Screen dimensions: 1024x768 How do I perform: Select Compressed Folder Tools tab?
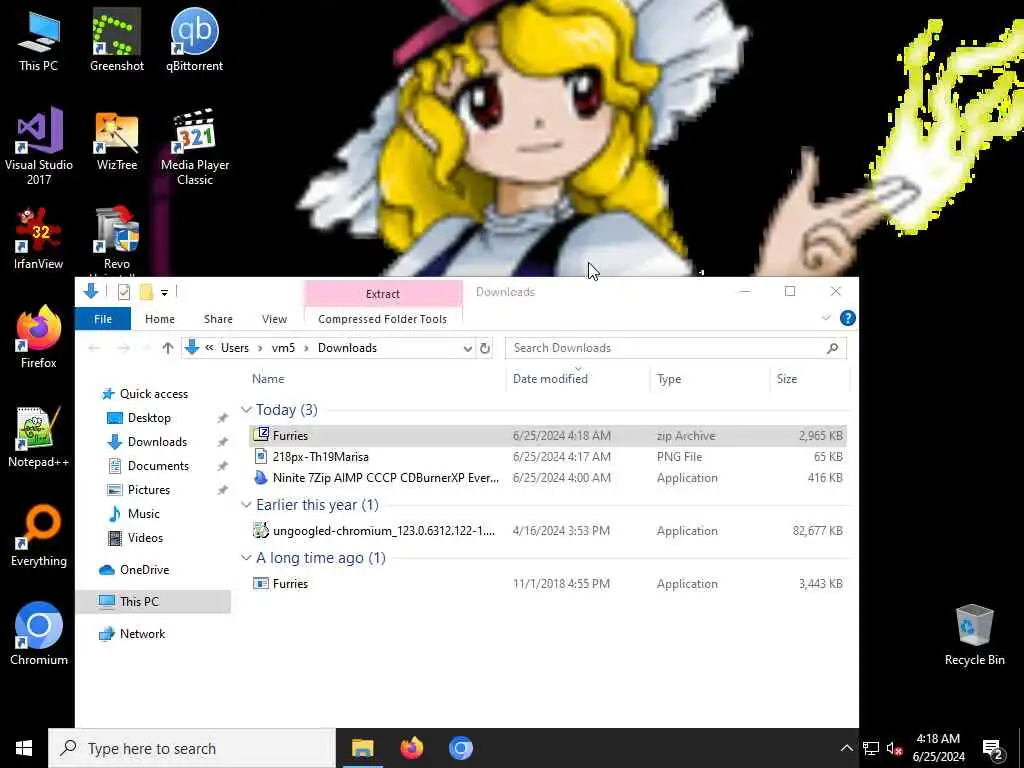click(x=383, y=319)
